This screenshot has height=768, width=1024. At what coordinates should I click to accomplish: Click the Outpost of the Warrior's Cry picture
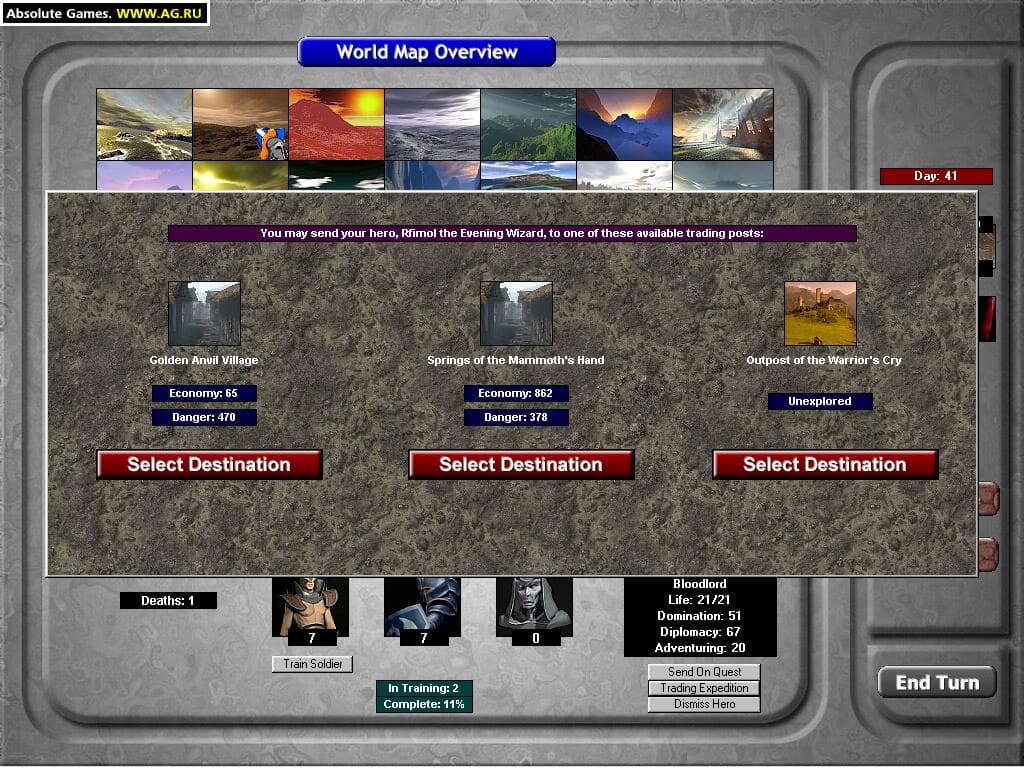coord(820,313)
